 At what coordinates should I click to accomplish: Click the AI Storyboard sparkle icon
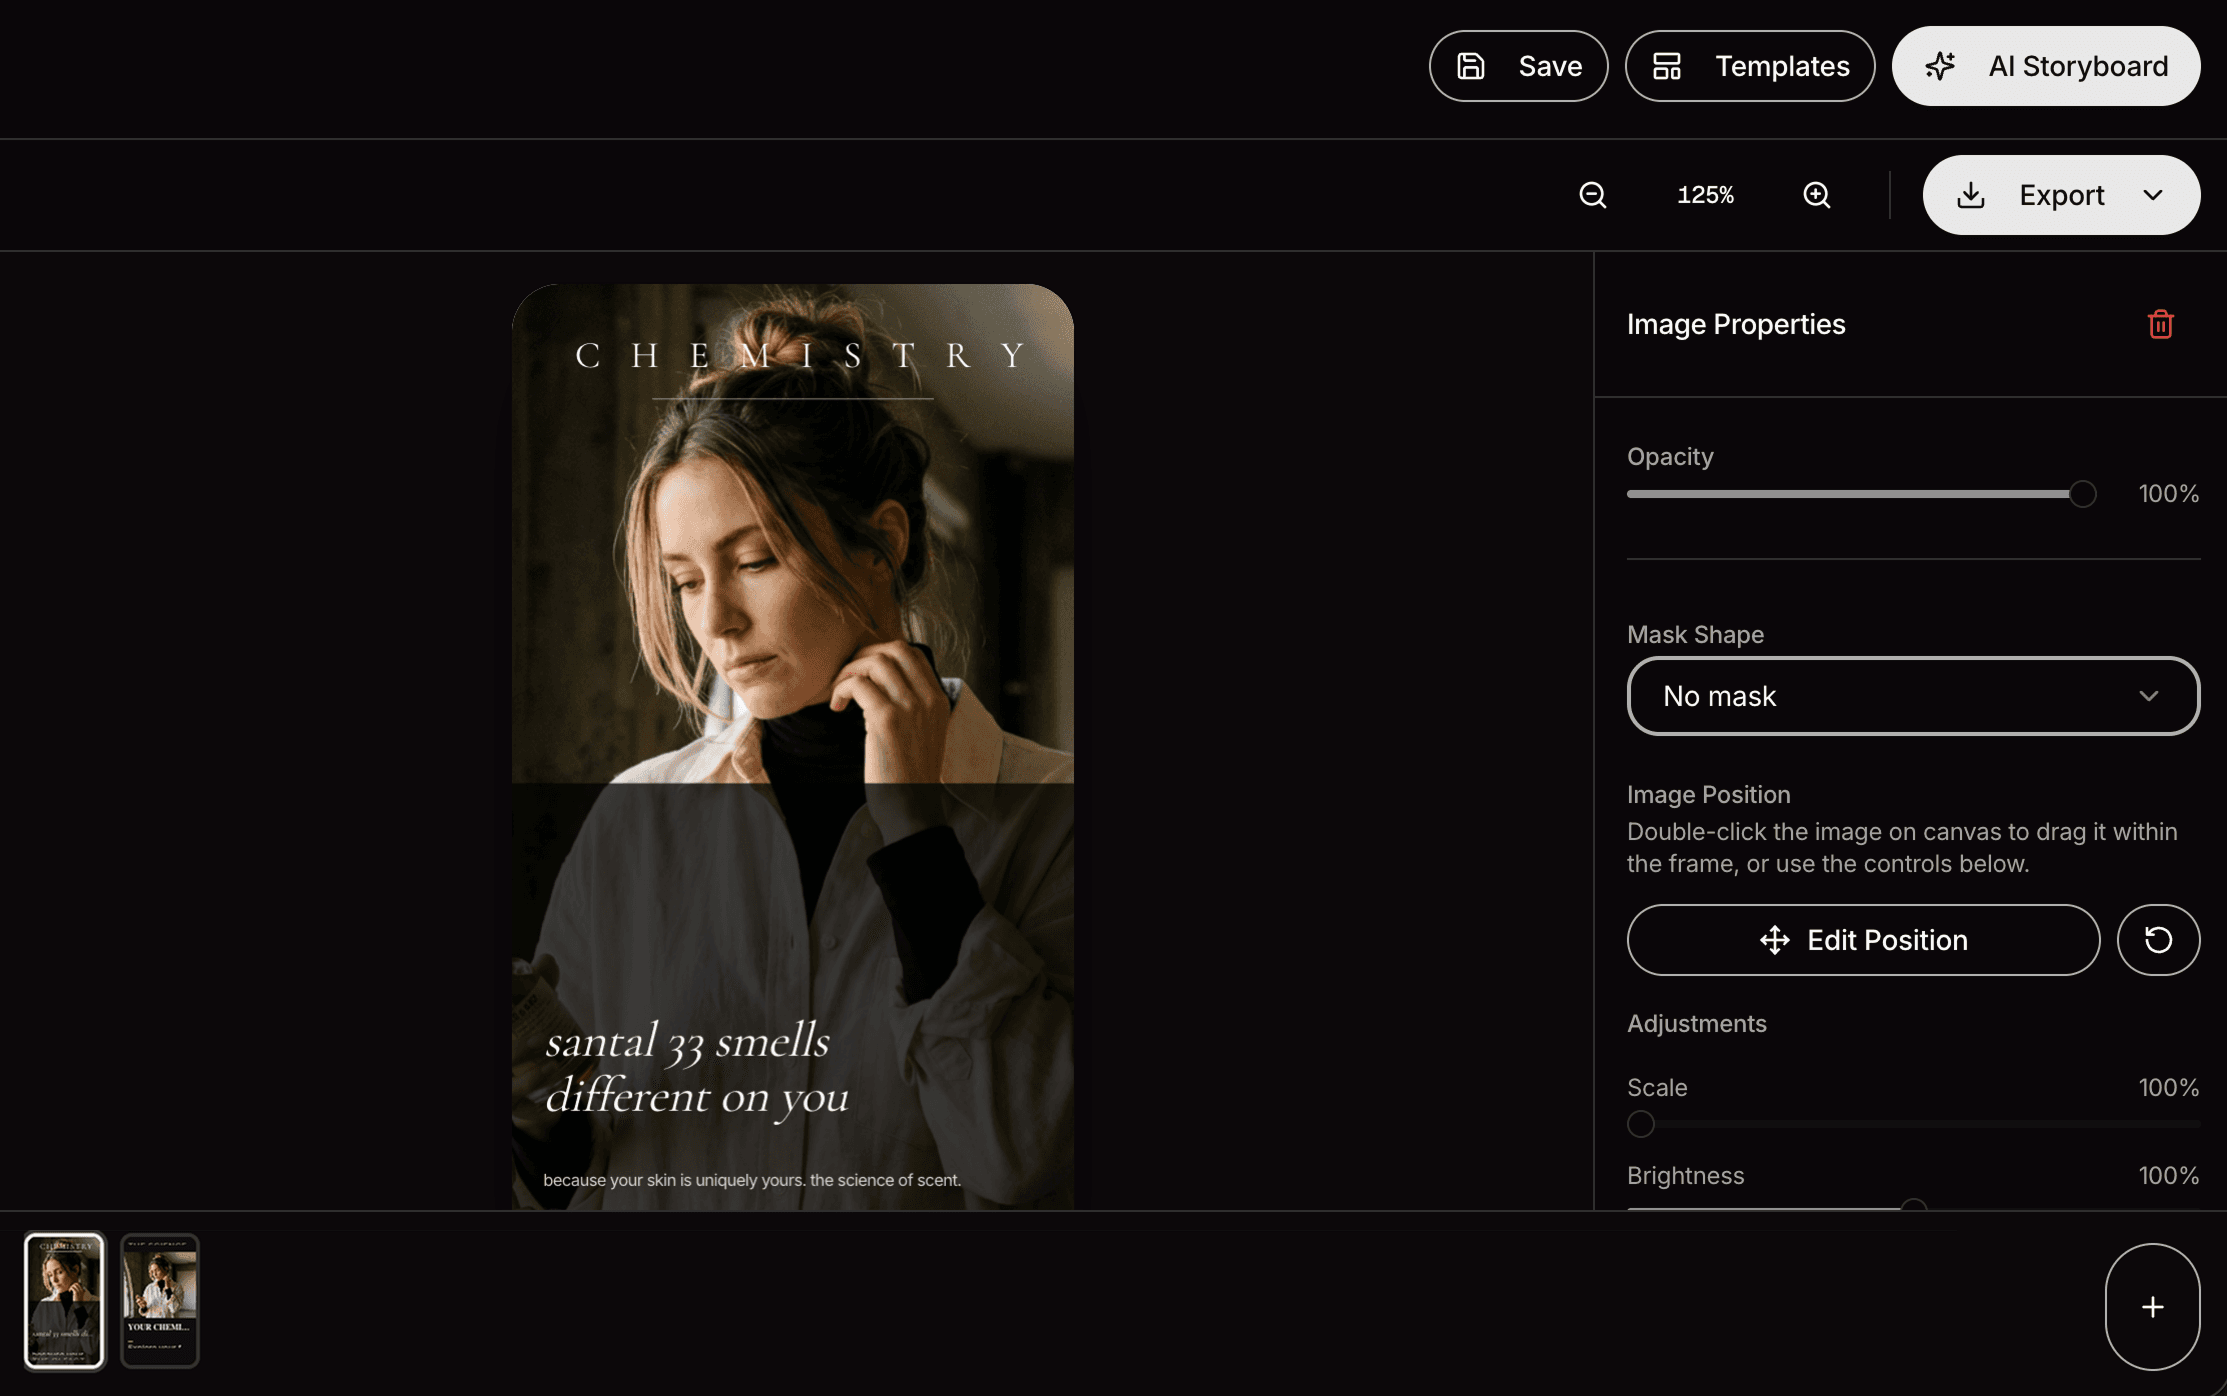[1941, 66]
